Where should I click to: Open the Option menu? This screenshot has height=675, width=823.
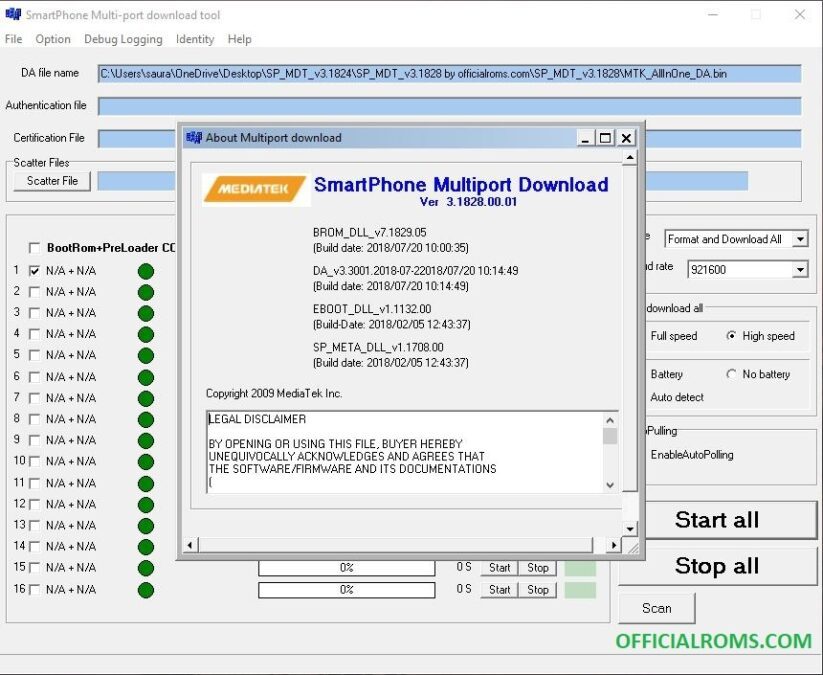[x=53, y=39]
